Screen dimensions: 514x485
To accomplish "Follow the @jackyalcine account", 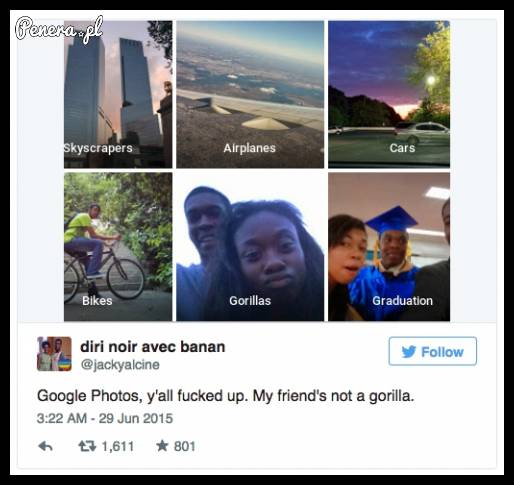I will coord(433,351).
